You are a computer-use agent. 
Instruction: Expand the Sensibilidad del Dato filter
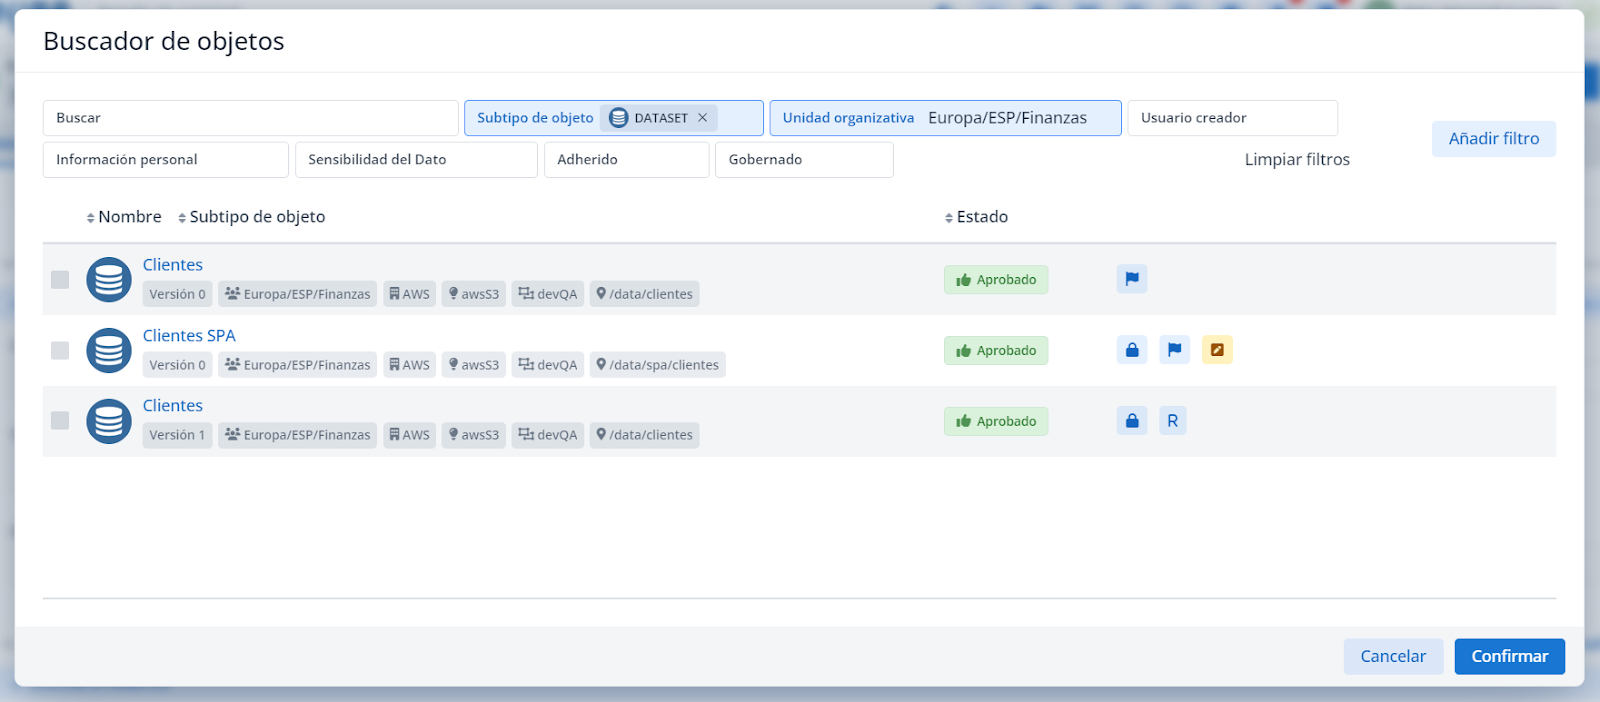(415, 160)
